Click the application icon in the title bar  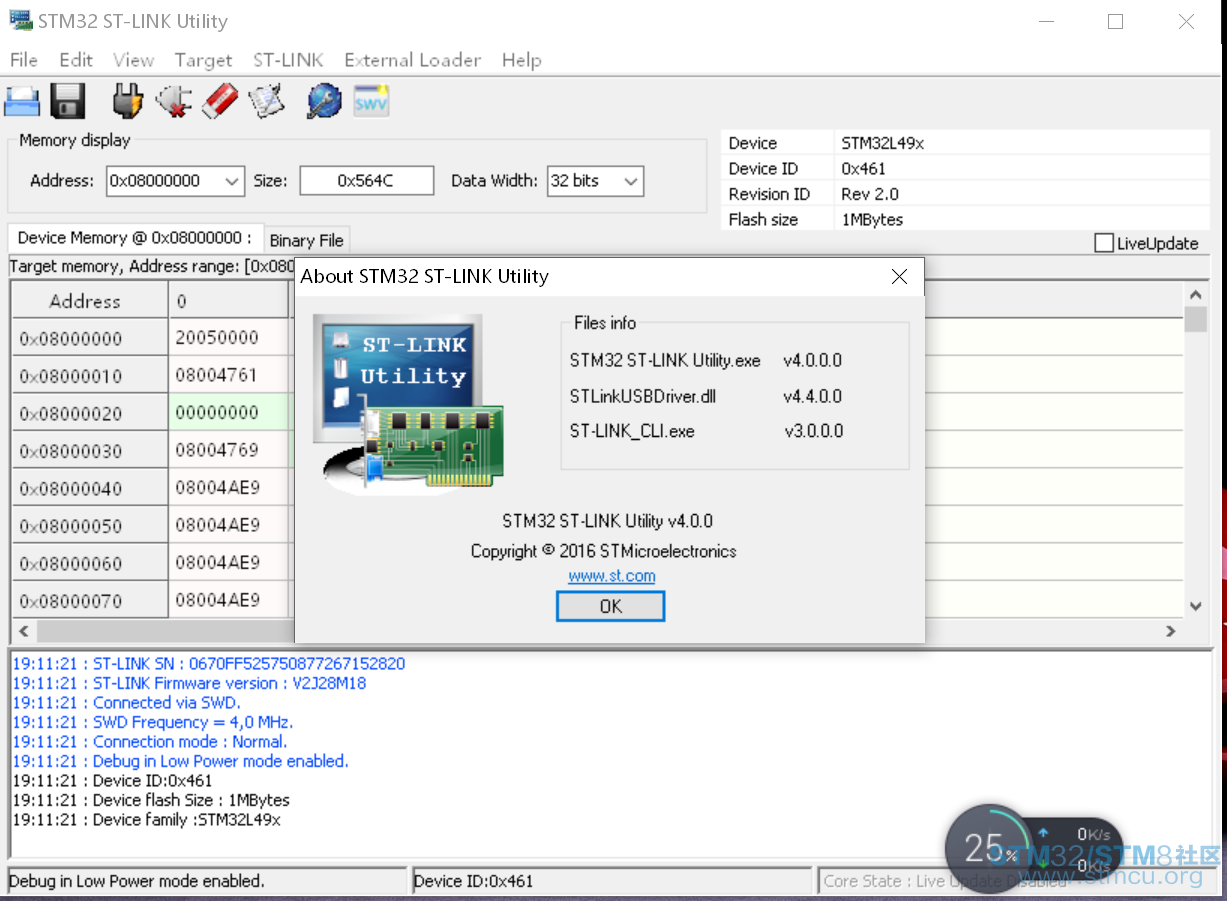coord(19,21)
